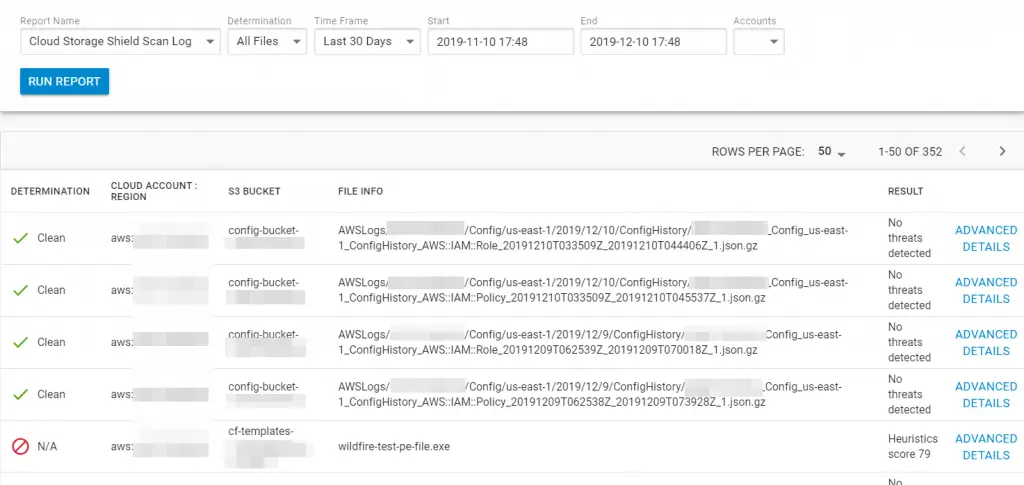Open Advanced Details for Role_20191210T033509Z file

[x=986, y=238]
